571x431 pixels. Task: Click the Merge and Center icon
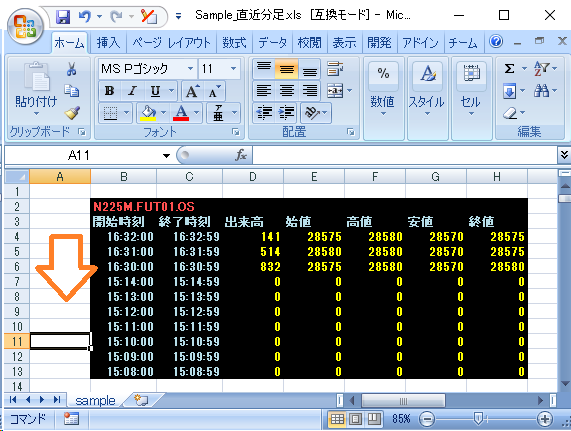click(335, 90)
